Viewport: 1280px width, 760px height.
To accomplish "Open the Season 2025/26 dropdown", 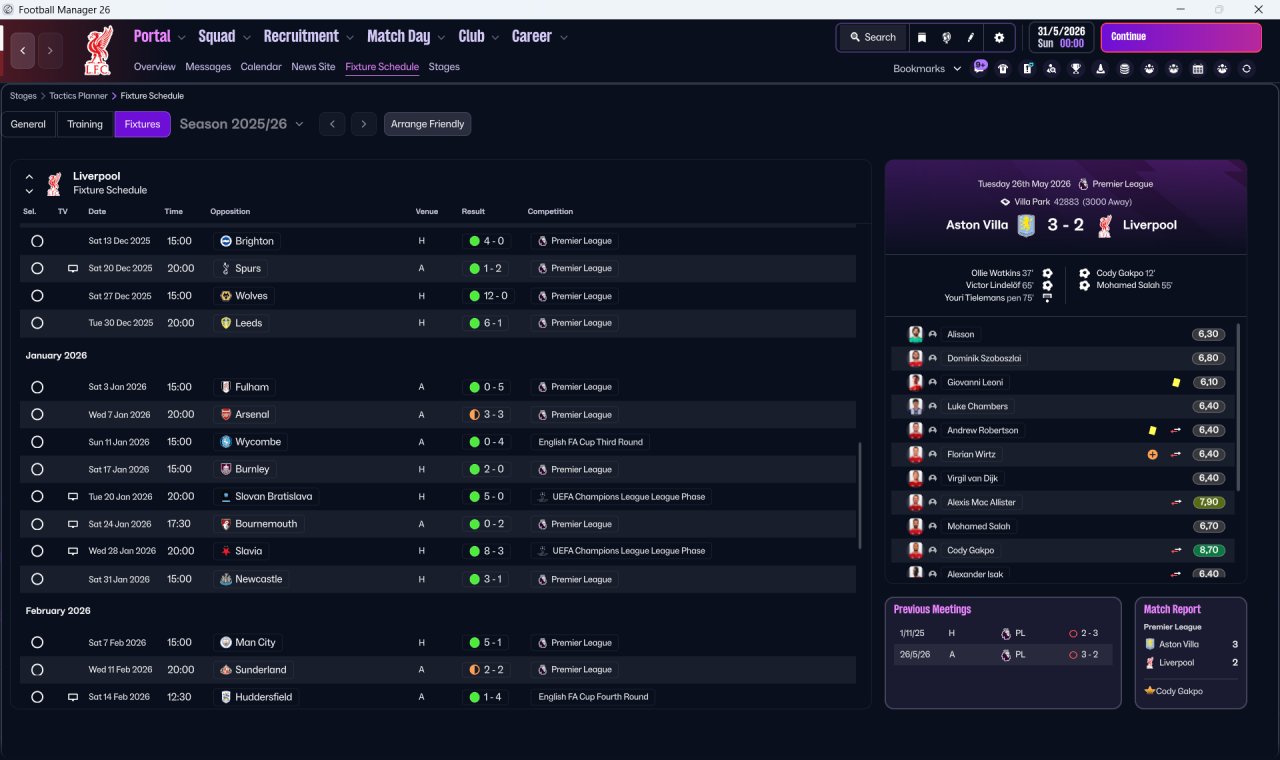I will pos(241,124).
